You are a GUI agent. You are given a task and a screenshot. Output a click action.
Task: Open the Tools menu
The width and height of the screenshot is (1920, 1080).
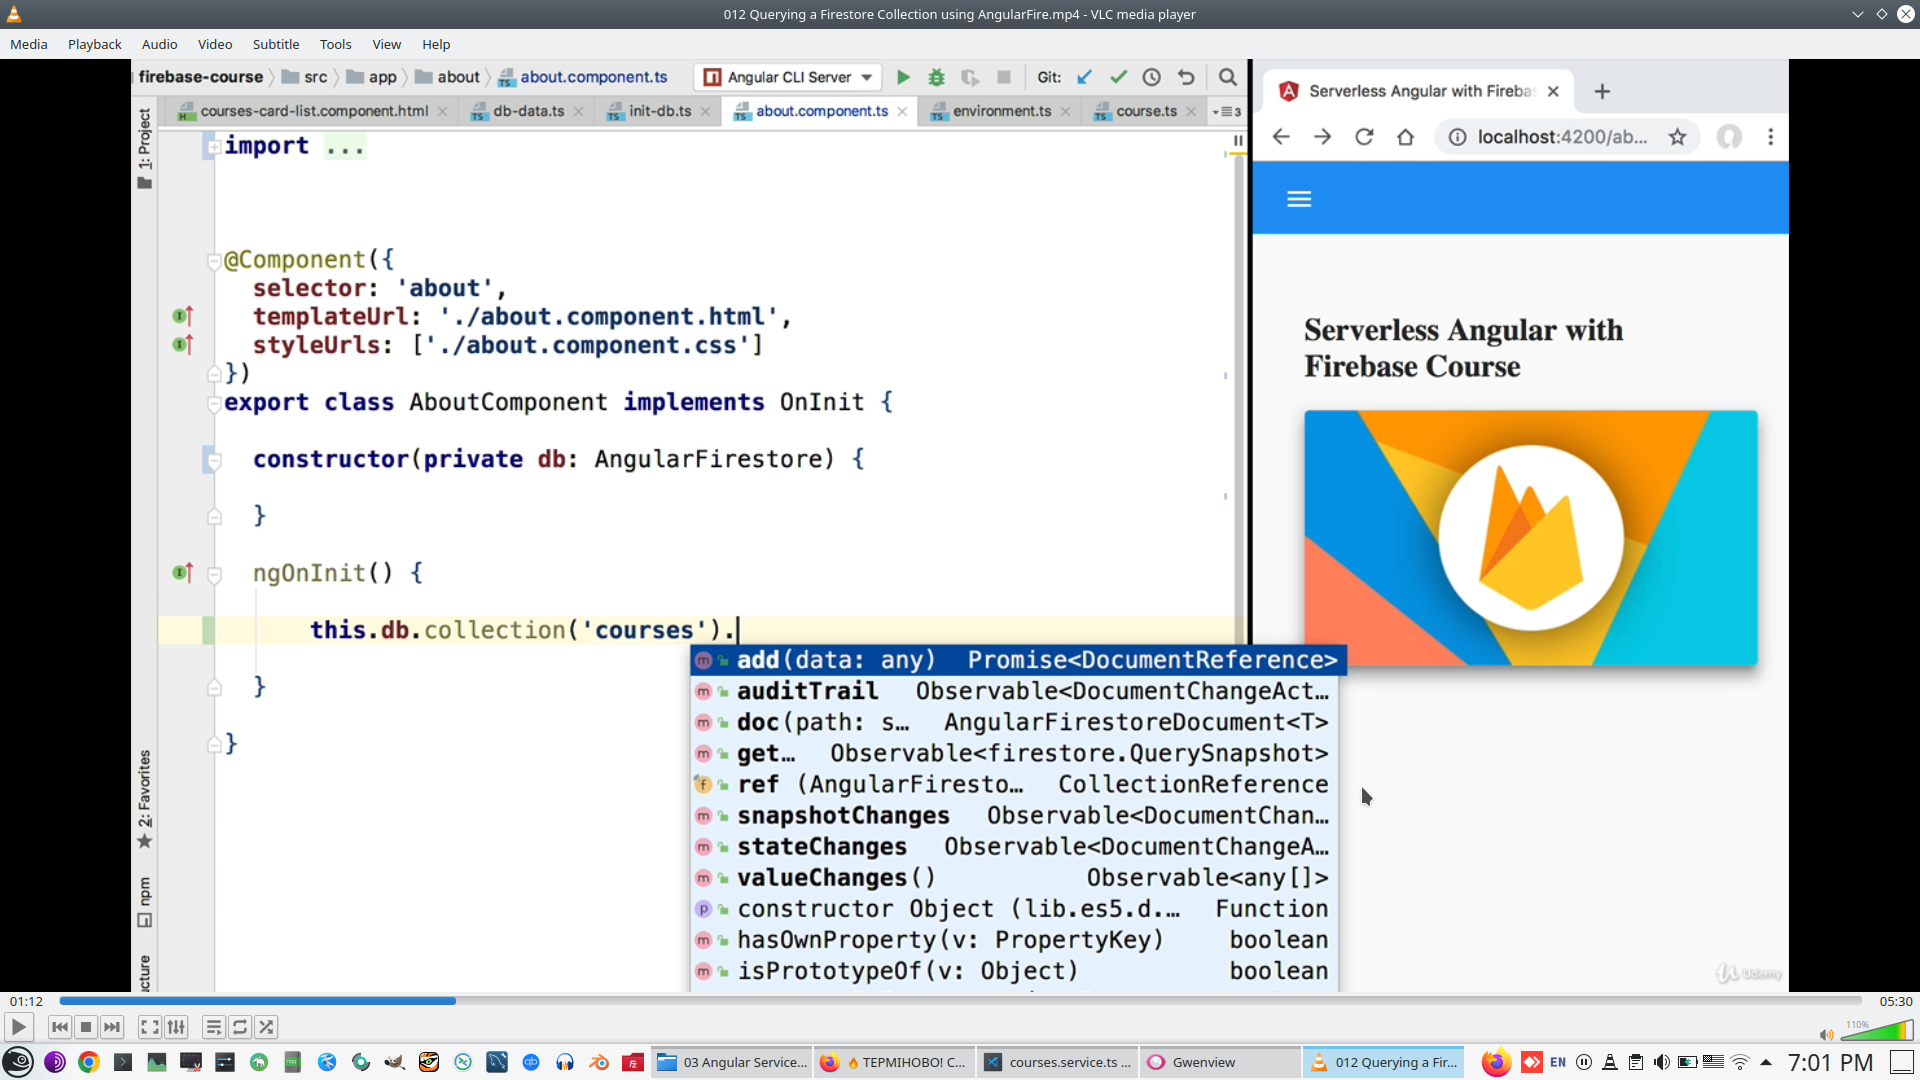(x=335, y=44)
